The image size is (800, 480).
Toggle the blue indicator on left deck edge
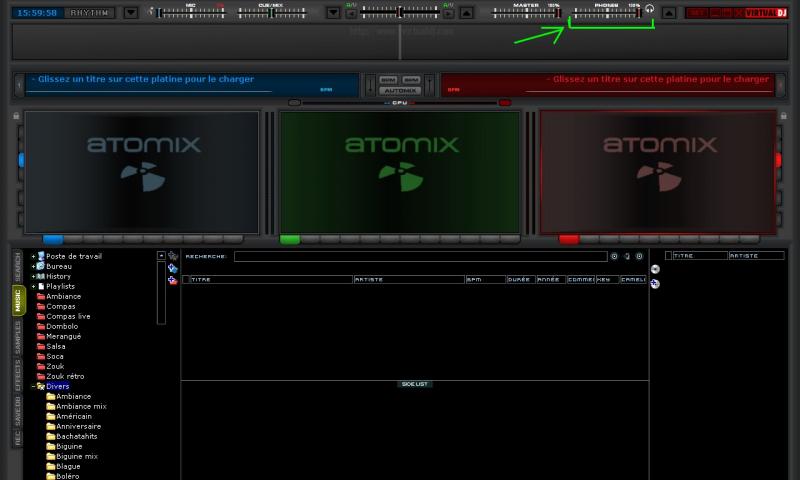(20, 160)
